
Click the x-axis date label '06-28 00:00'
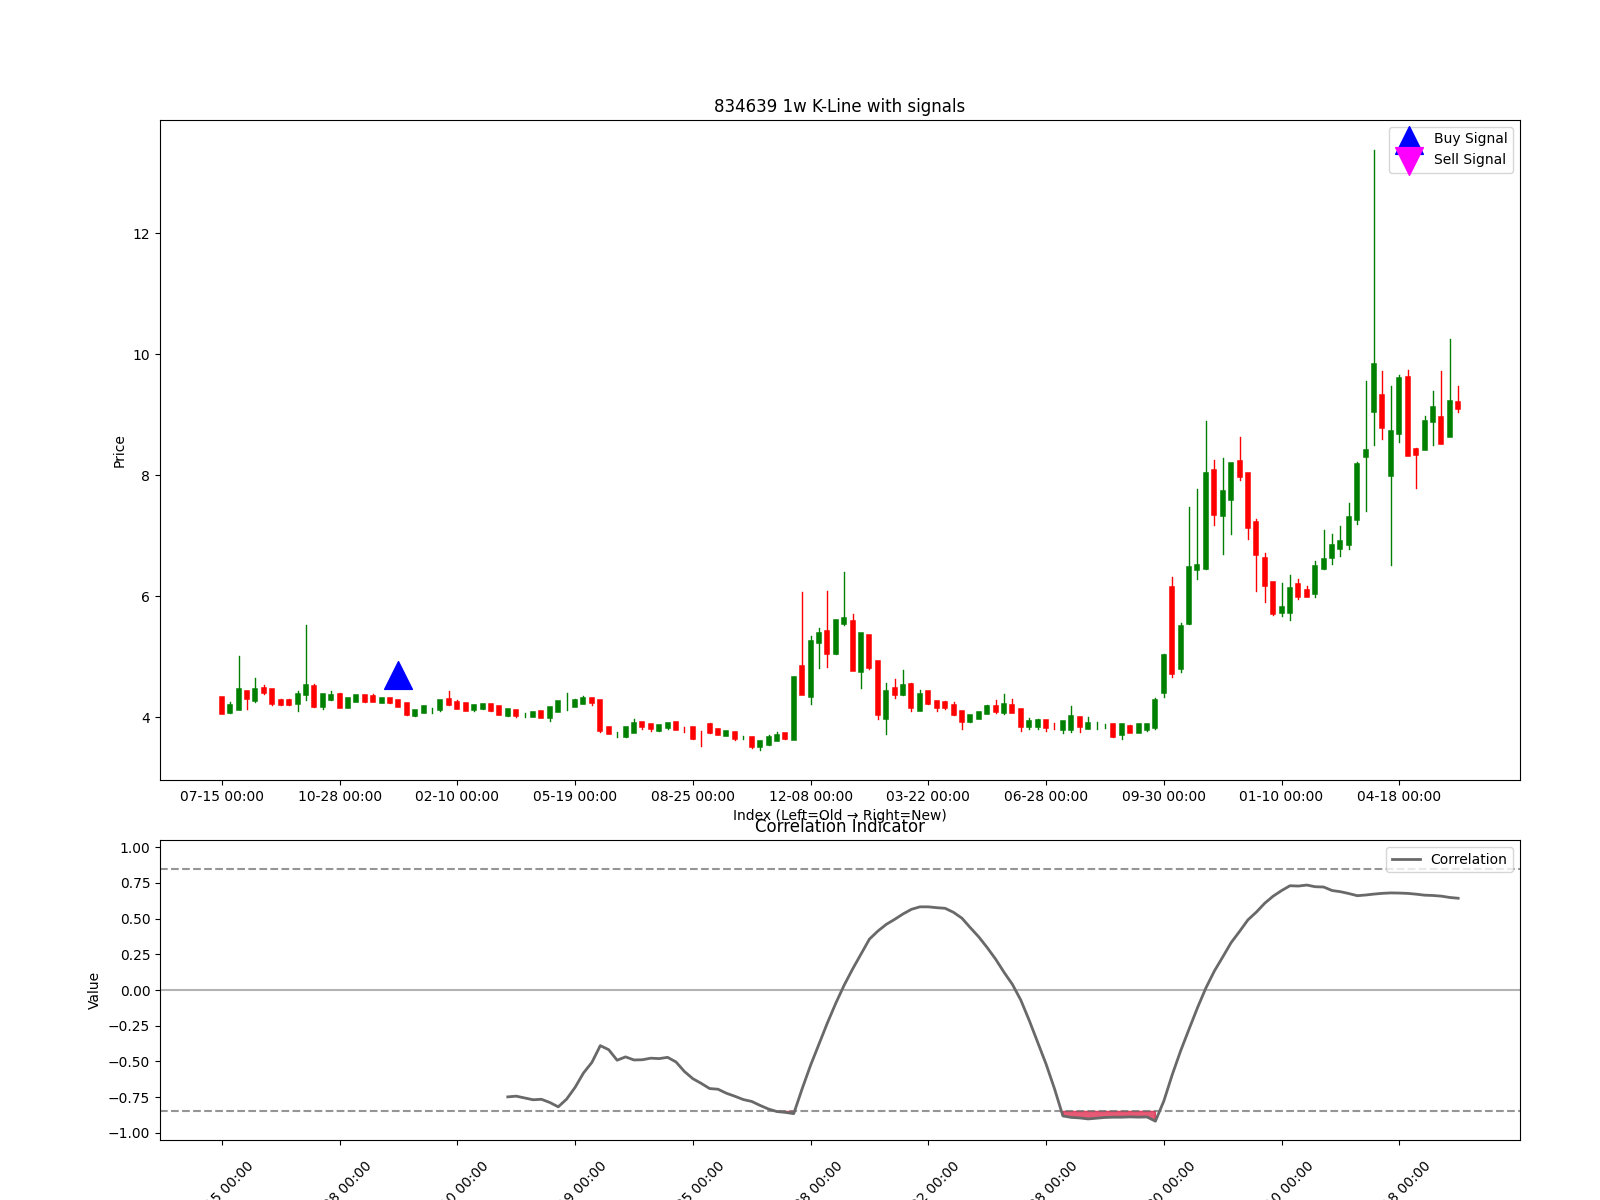[1046, 796]
